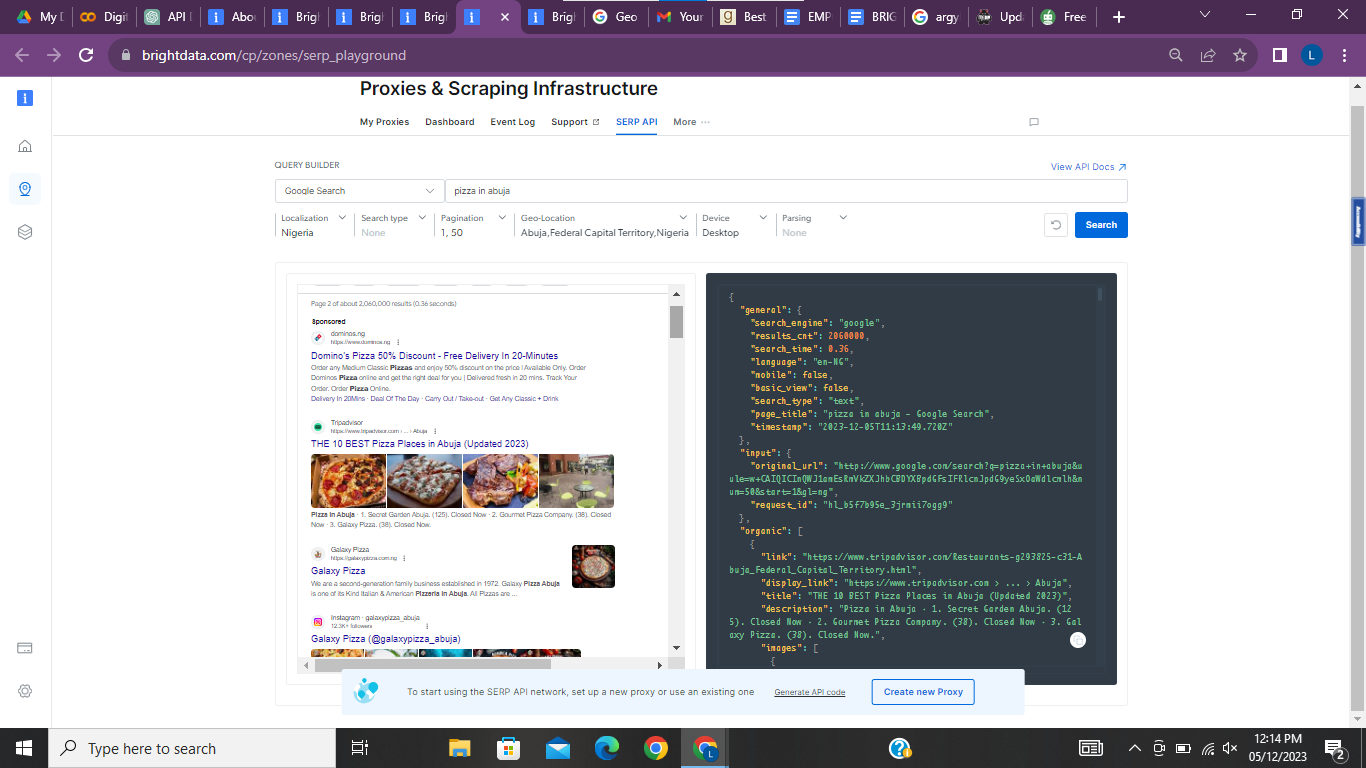Click the reset query circular-arrow button
Image resolution: width=1366 pixels, height=768 pixels.
tap(1055, 225)
